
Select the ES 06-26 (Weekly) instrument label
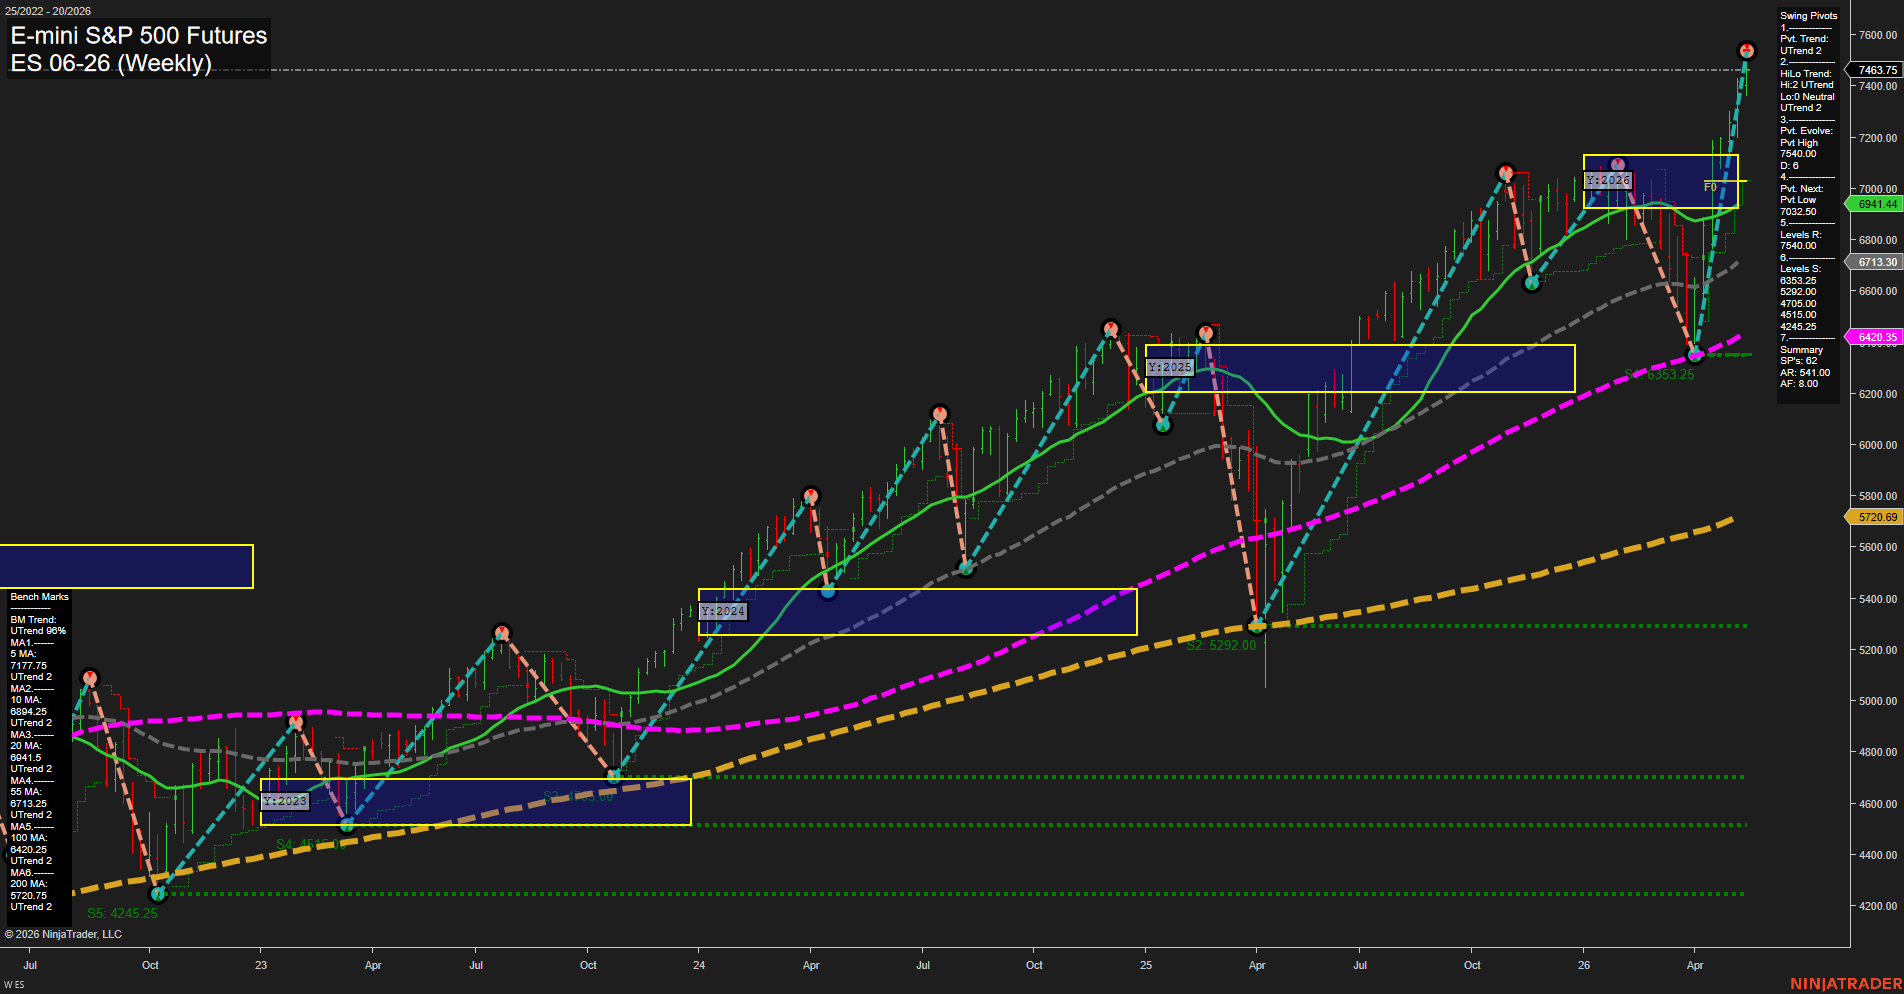[111, 63]
